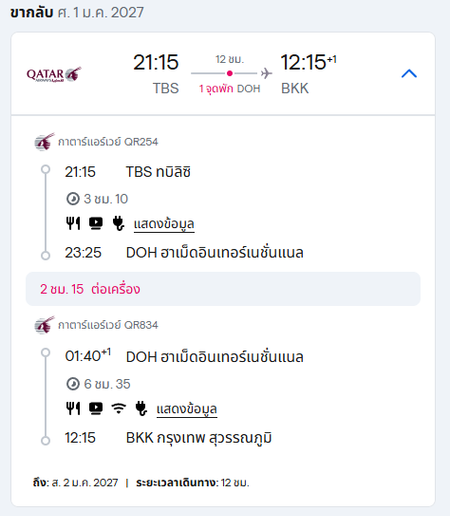Click the 1 จุดพัก DOH stopover label

[x=230, y=89]
